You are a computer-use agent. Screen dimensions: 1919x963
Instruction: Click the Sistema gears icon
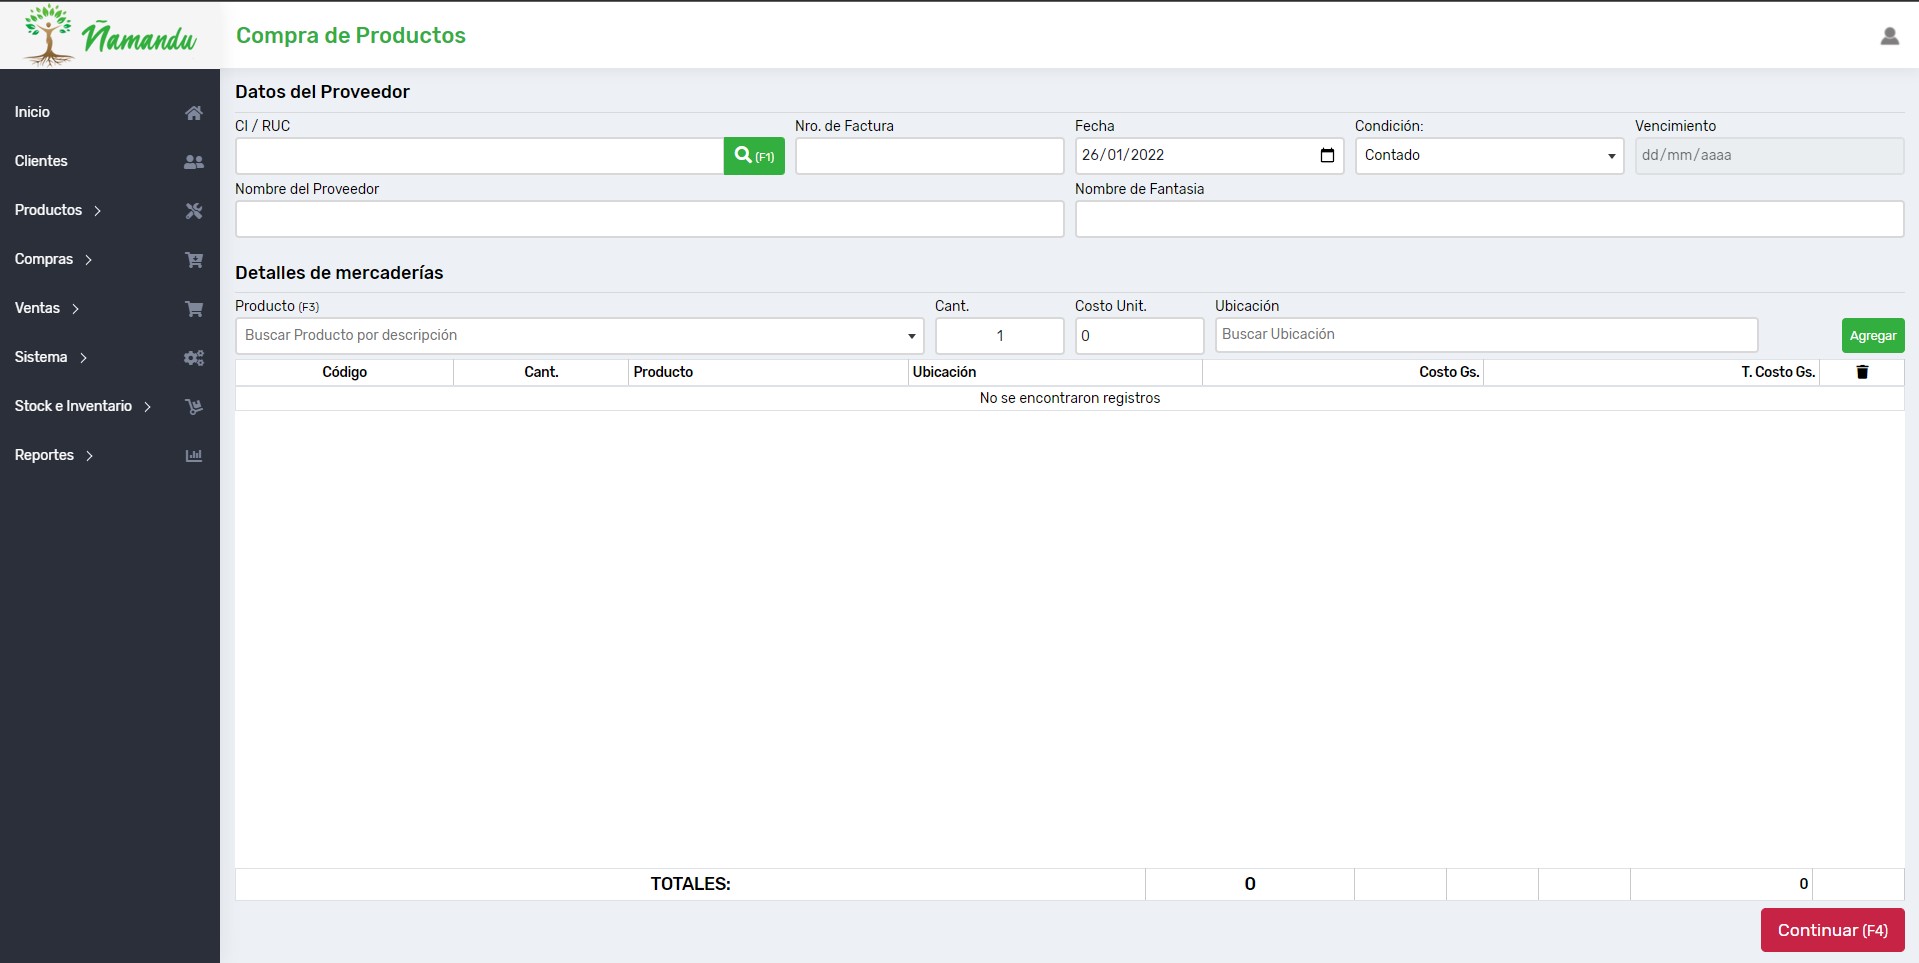[x=194, y=358]
